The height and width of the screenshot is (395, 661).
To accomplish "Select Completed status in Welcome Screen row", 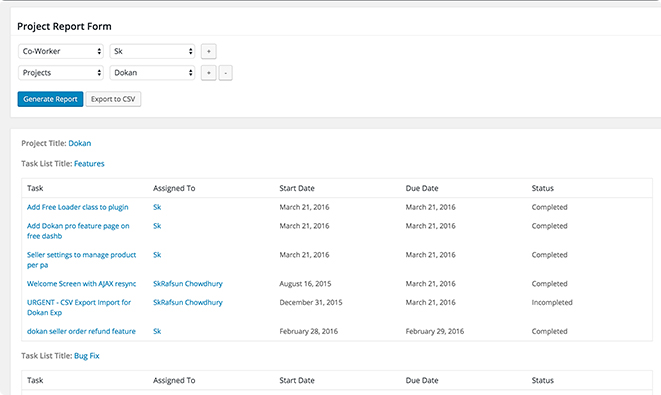I will point(549,284).
